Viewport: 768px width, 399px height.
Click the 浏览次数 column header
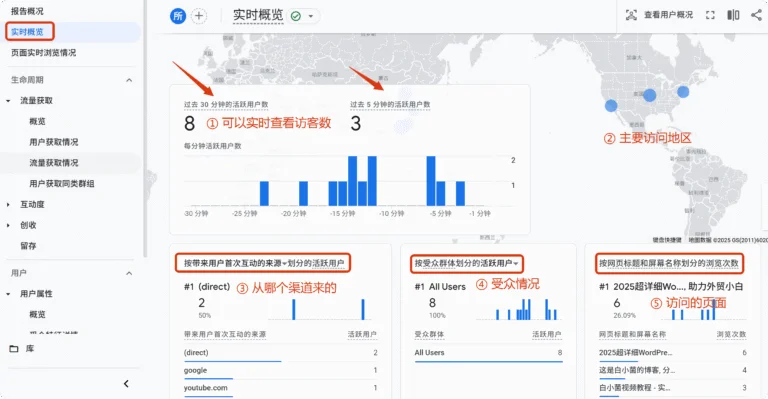pos(731,334)
